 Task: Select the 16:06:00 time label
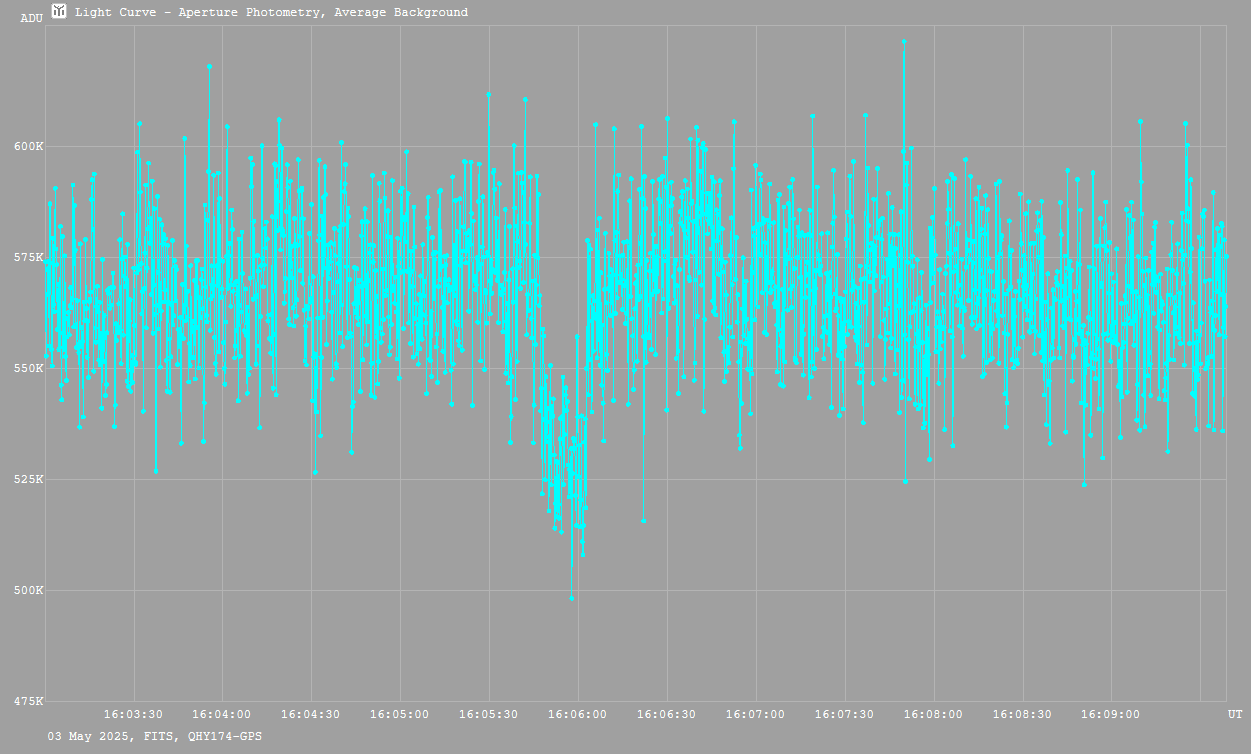[x=578, y=715]
